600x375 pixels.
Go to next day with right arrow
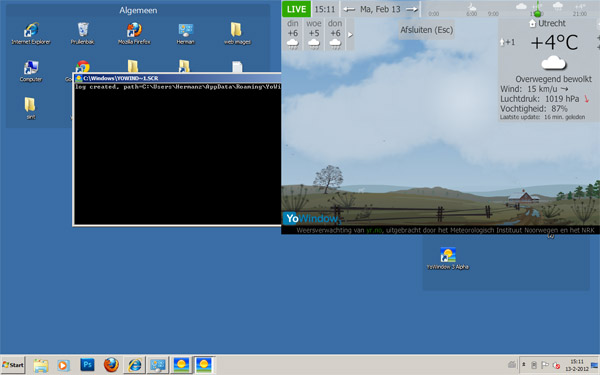tap(412, 9)
